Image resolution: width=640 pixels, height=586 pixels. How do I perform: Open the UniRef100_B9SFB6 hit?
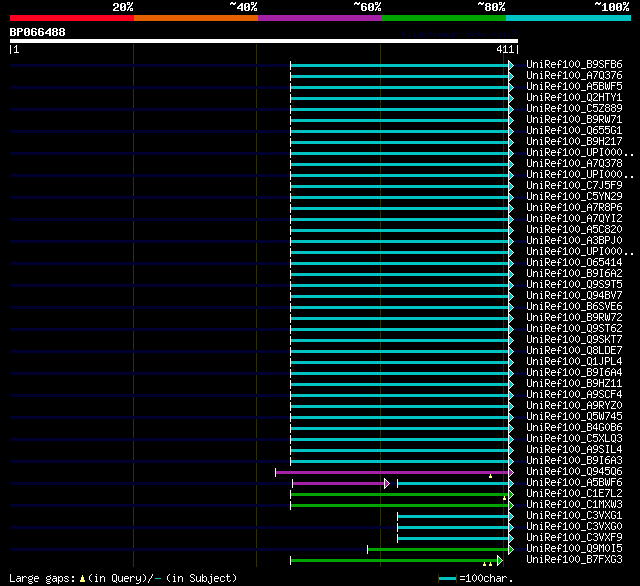coord(574,64)
